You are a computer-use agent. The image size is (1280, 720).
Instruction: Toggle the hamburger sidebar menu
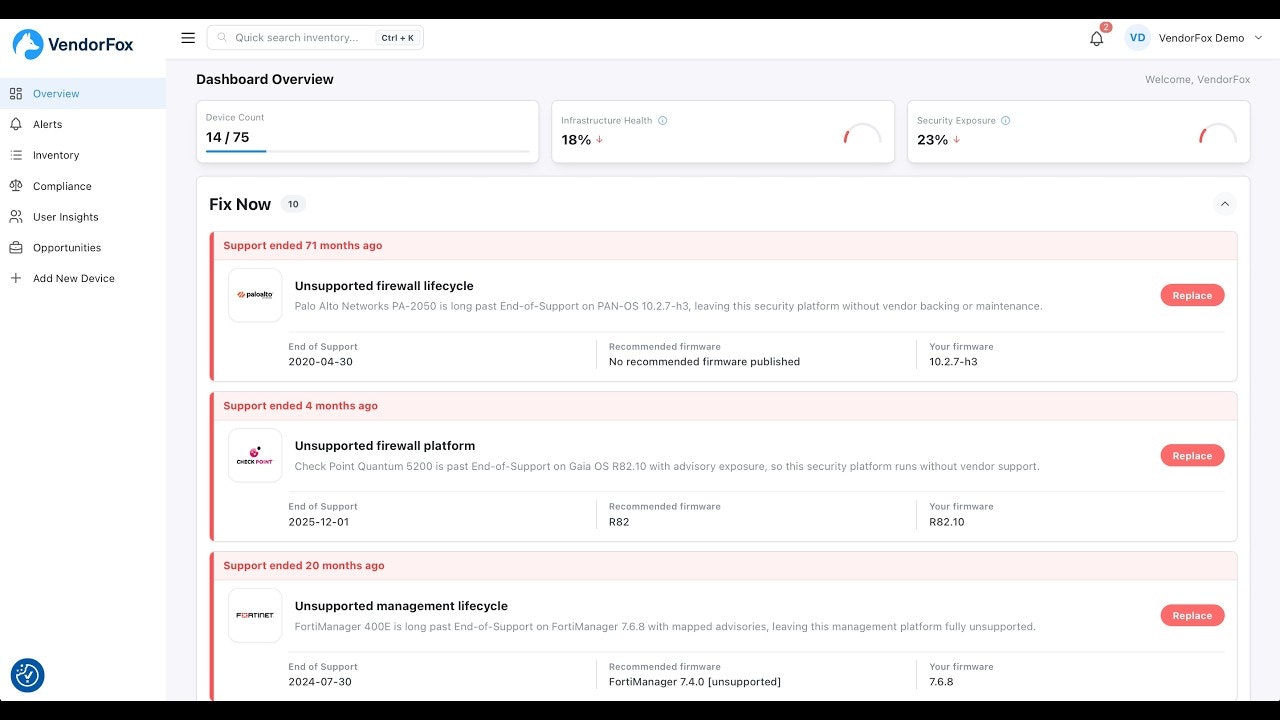tap(188, 38)
